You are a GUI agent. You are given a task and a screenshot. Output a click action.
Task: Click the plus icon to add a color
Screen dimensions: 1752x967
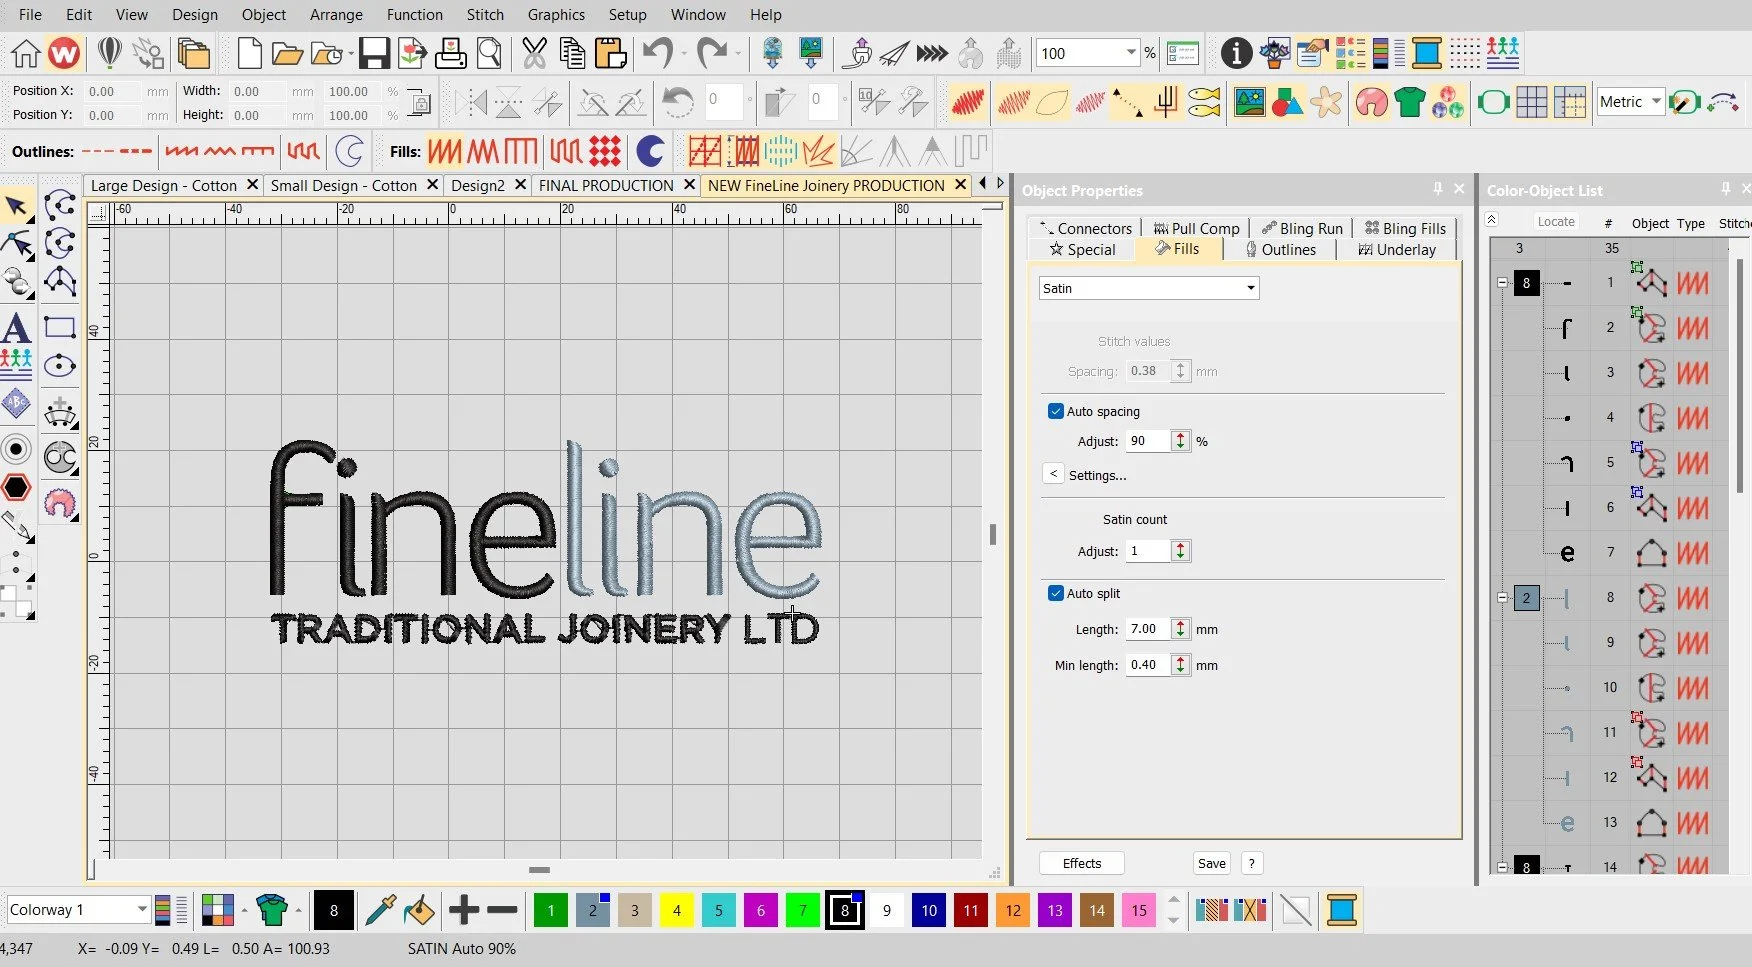pyautogui.click(x=464, y=910)
